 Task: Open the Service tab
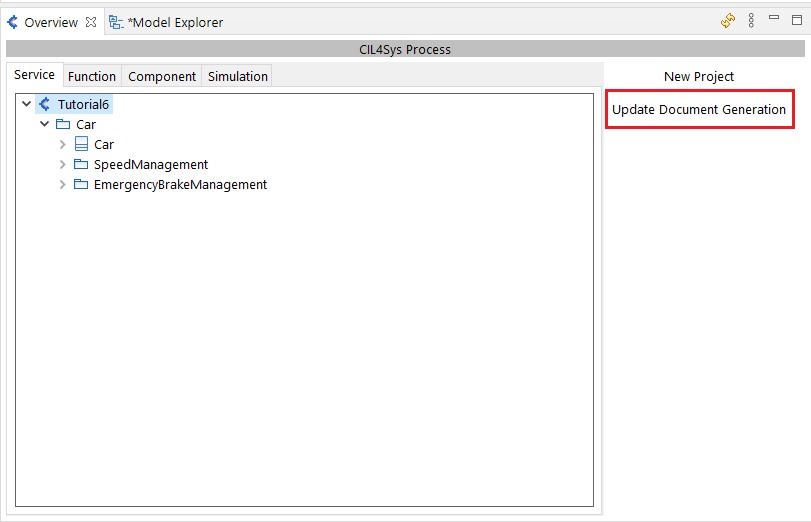(34, 75)
